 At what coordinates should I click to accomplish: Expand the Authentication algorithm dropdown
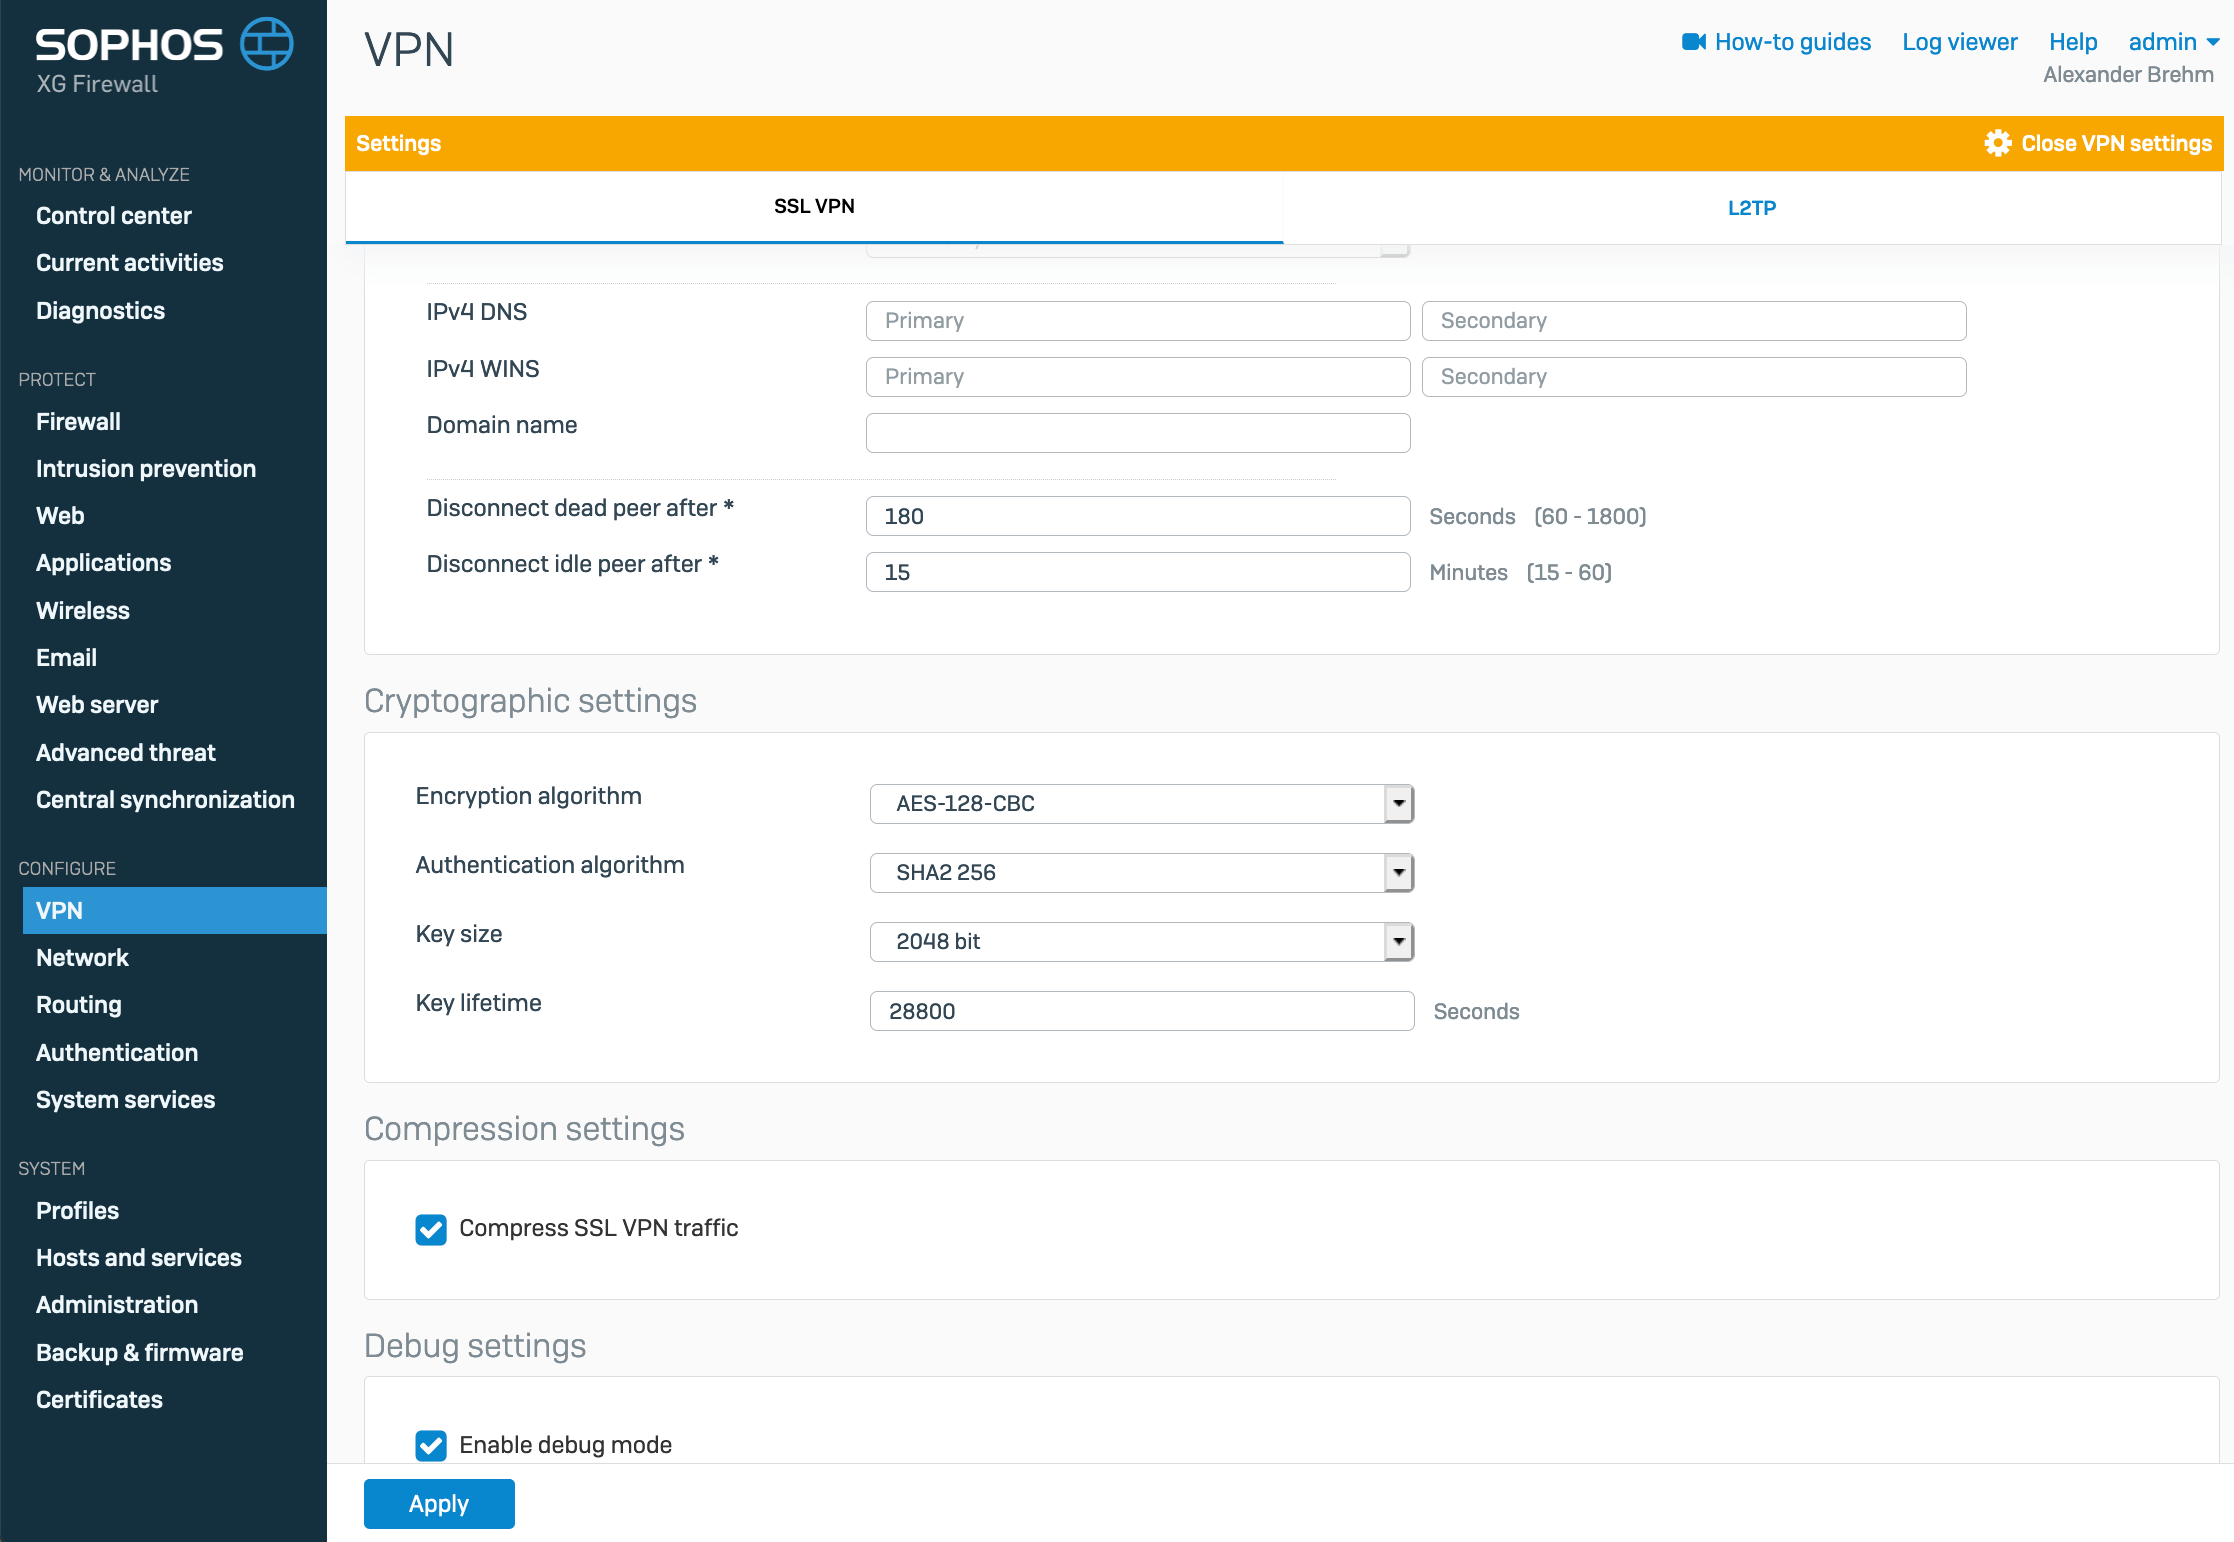(1398, 873)
